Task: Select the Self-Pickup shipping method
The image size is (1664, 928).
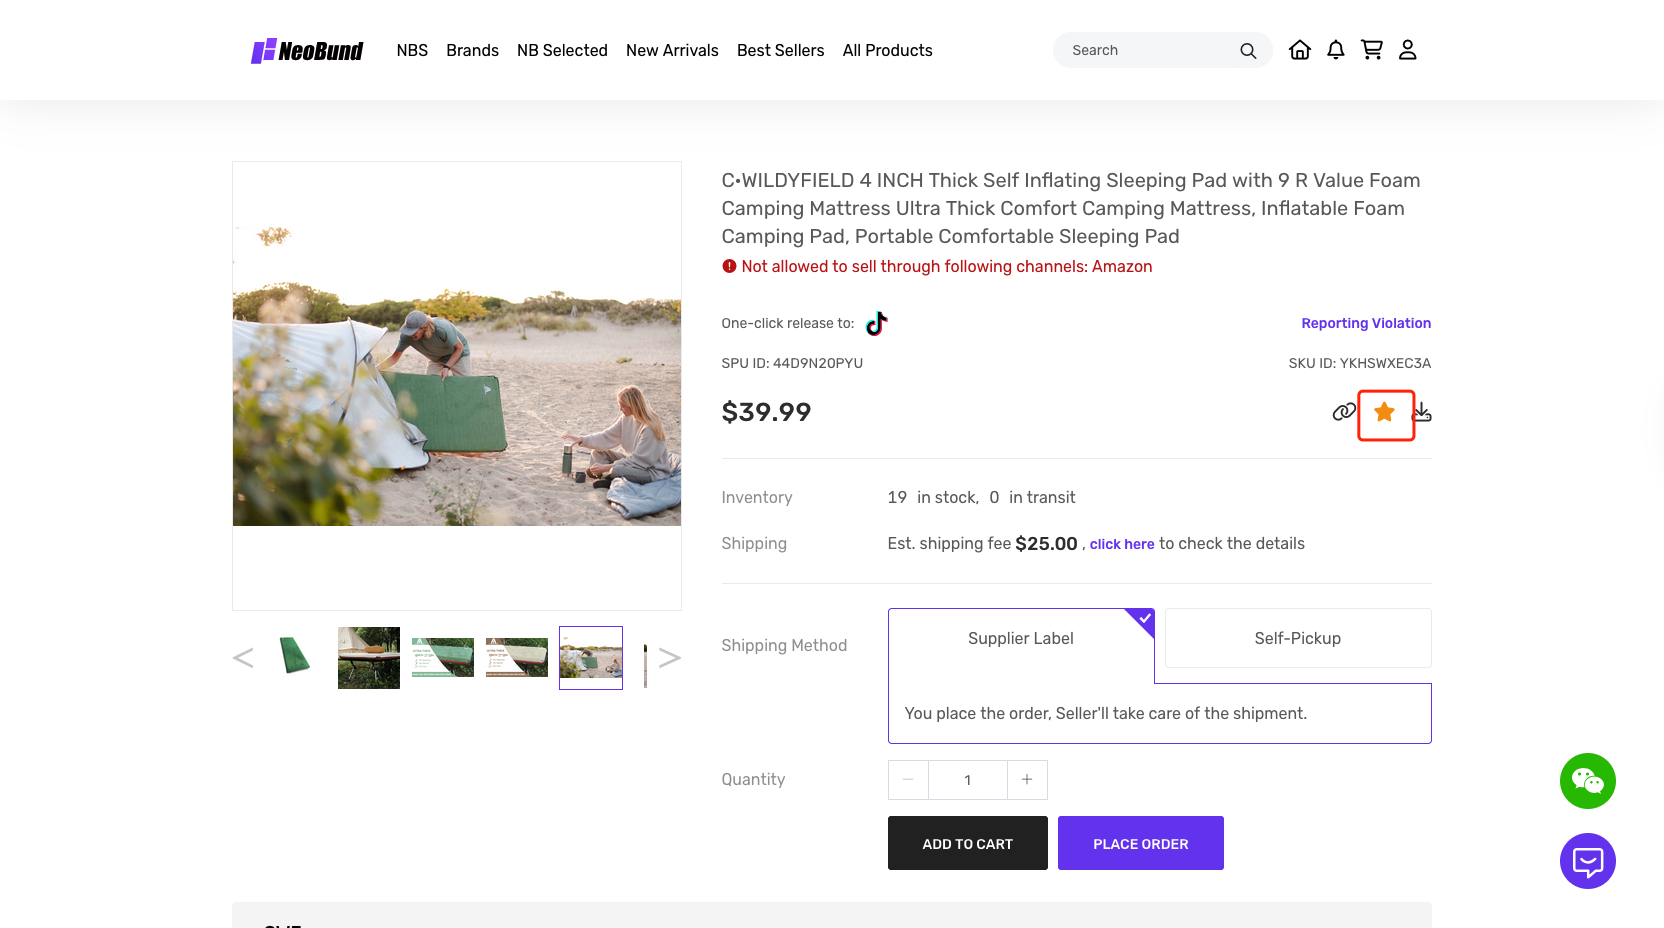Action: coord(1297,638)
